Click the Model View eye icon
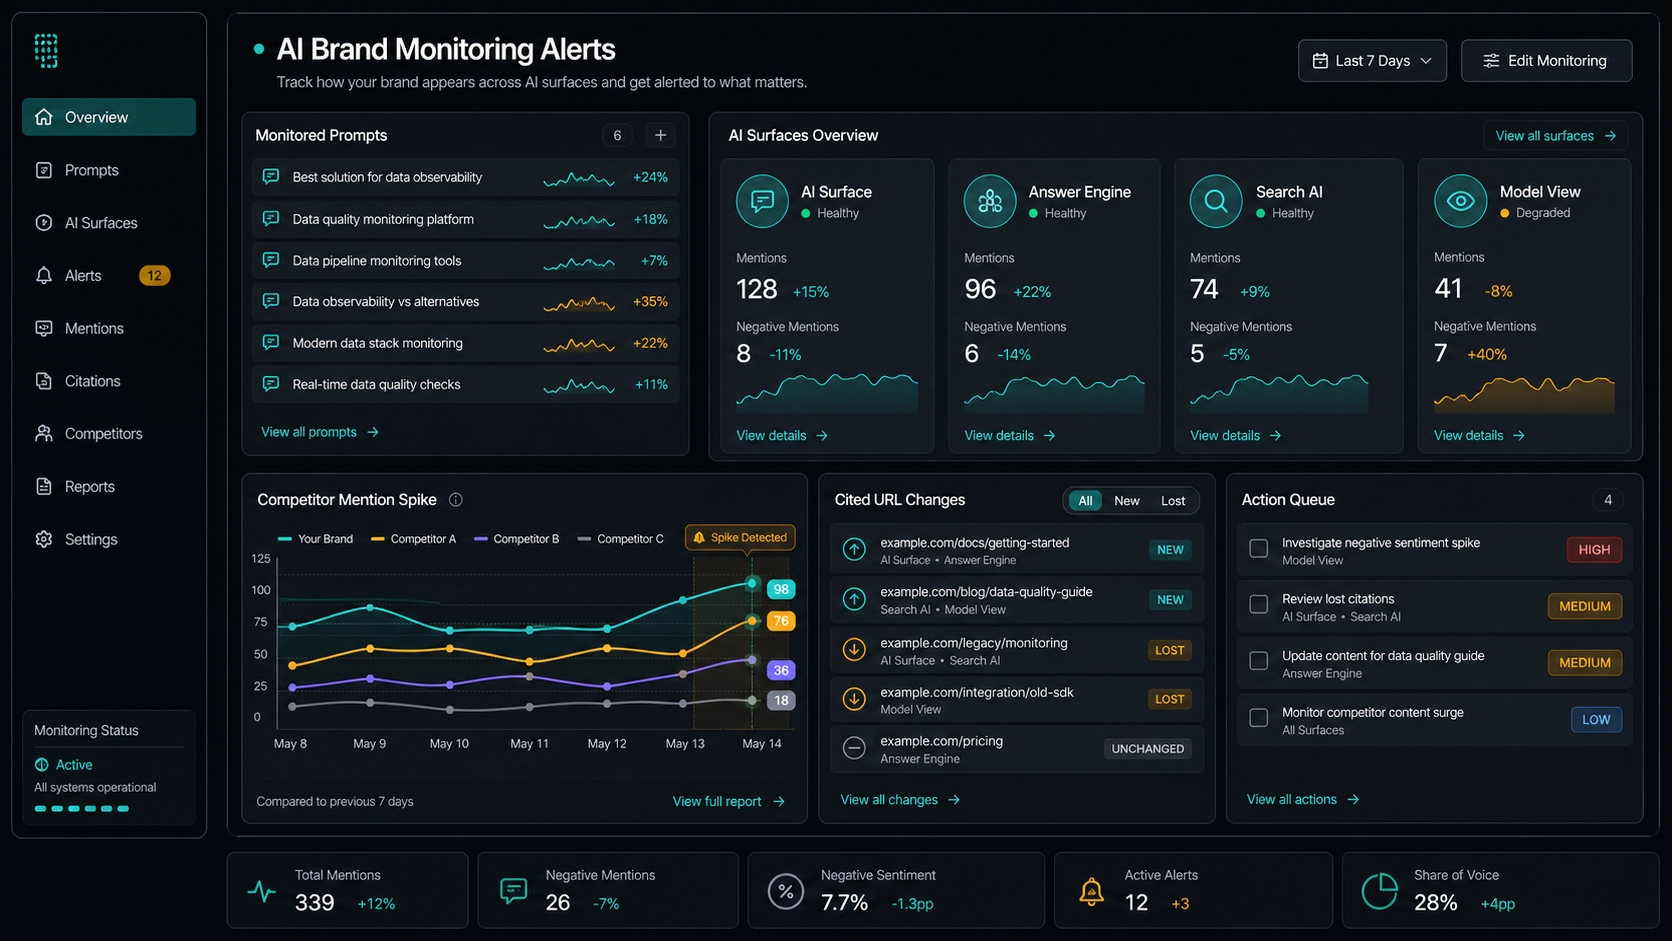Screen dimensions: 1672x941 tap(1460, 201)
